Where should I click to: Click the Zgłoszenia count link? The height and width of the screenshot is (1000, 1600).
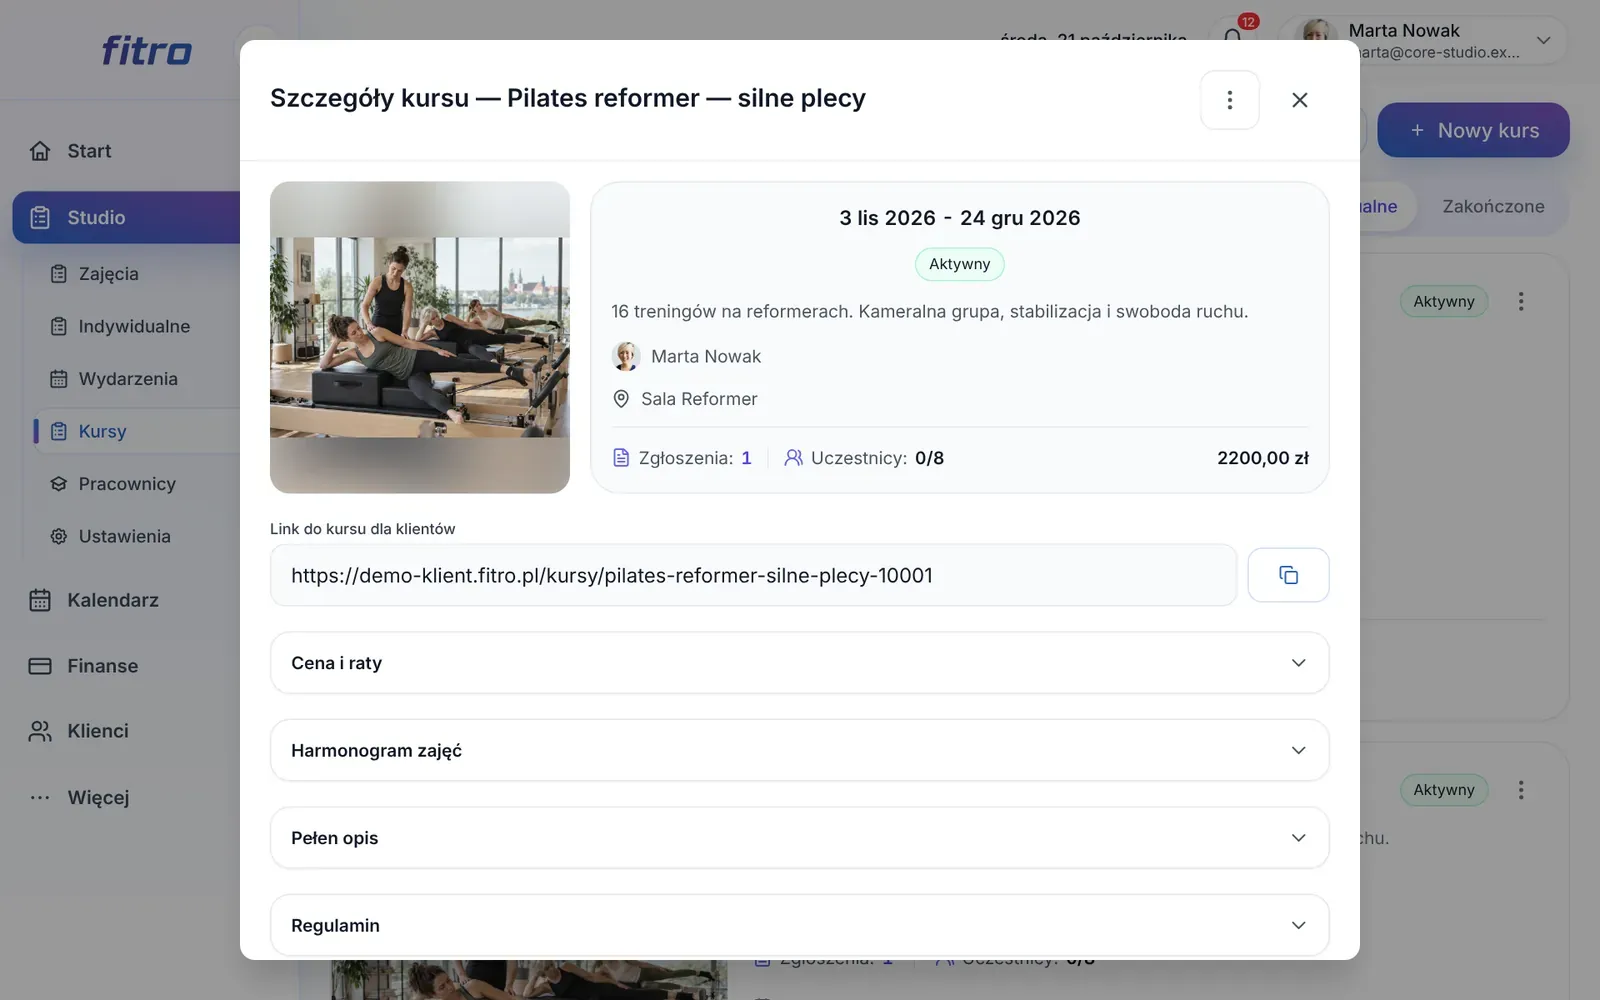[x=746, y=458]
